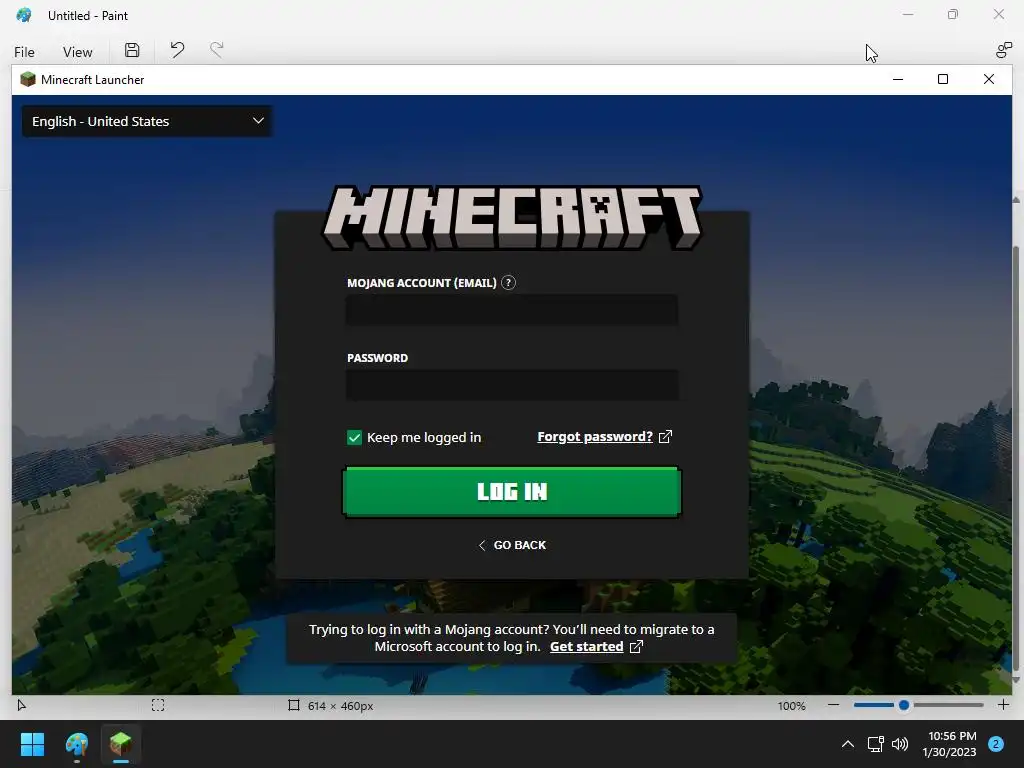Click the Minecraft Launcher title bar block icon
The width and height of the screenshot is (1024, 768).
27,80
